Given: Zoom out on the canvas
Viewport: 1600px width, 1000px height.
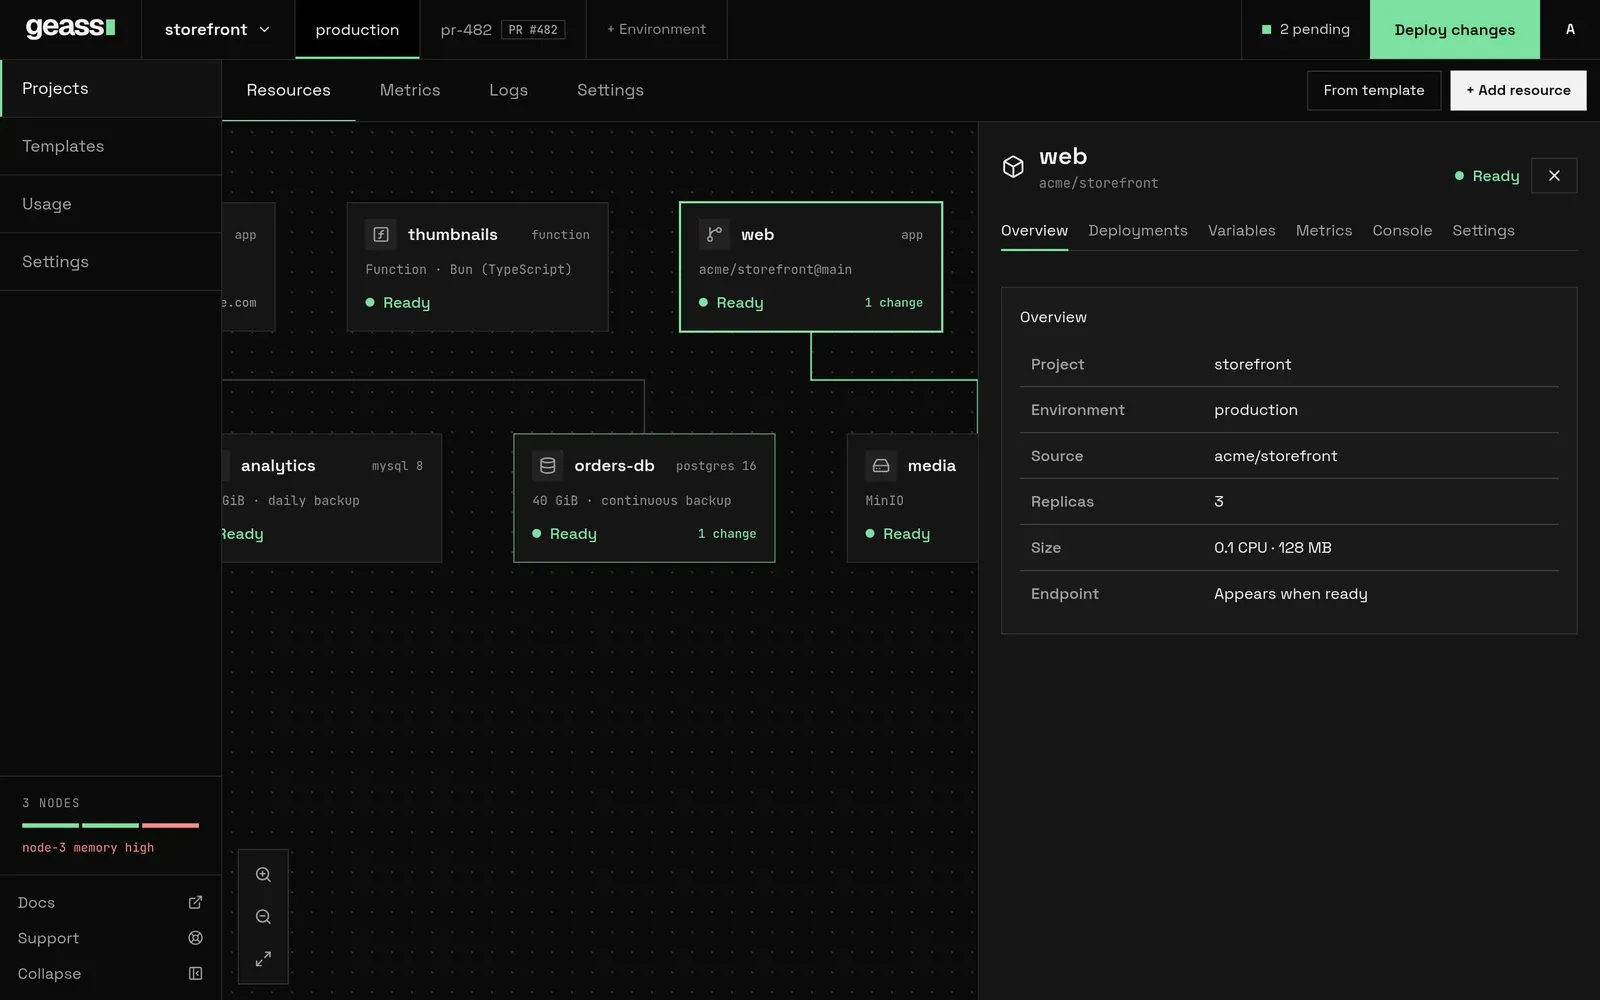Looking at the screenshot, I should (263, 917).
